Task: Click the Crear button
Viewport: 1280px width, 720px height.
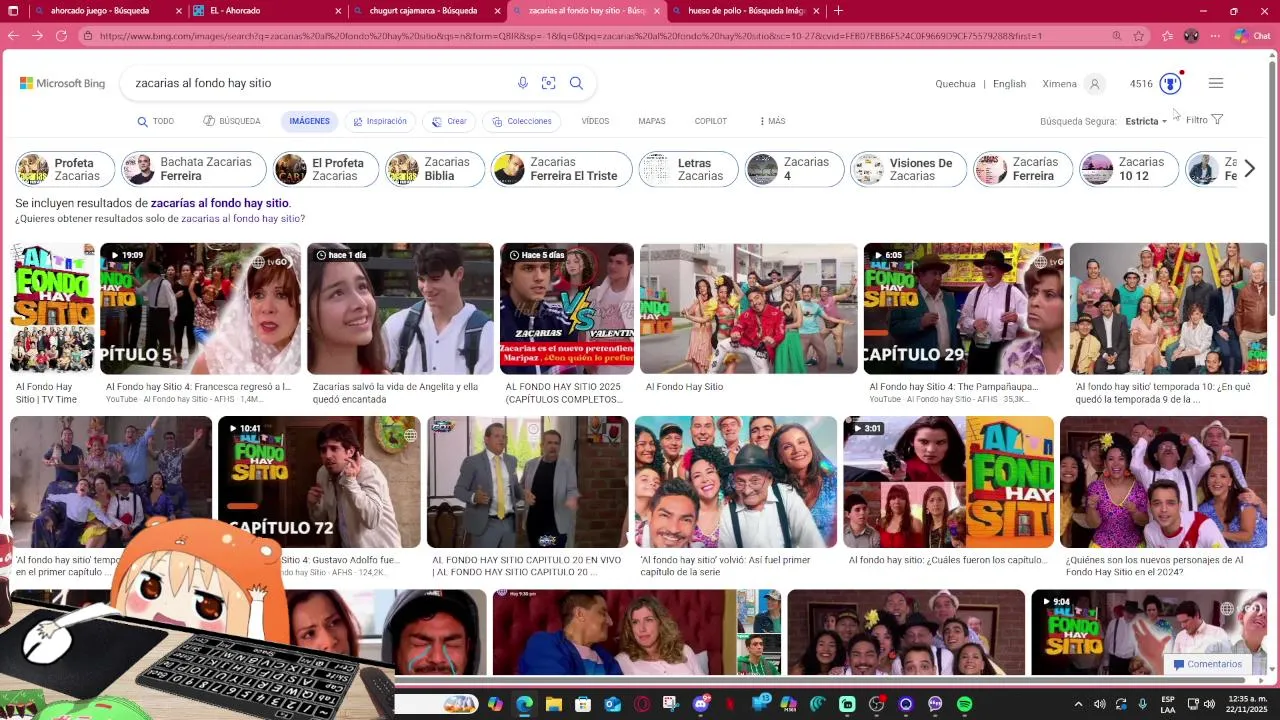Action: point(449,121)
